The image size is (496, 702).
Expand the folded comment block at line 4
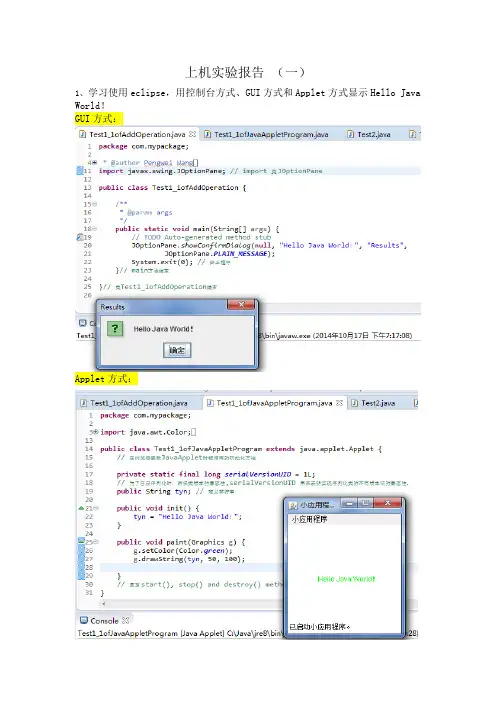[94, 163]
